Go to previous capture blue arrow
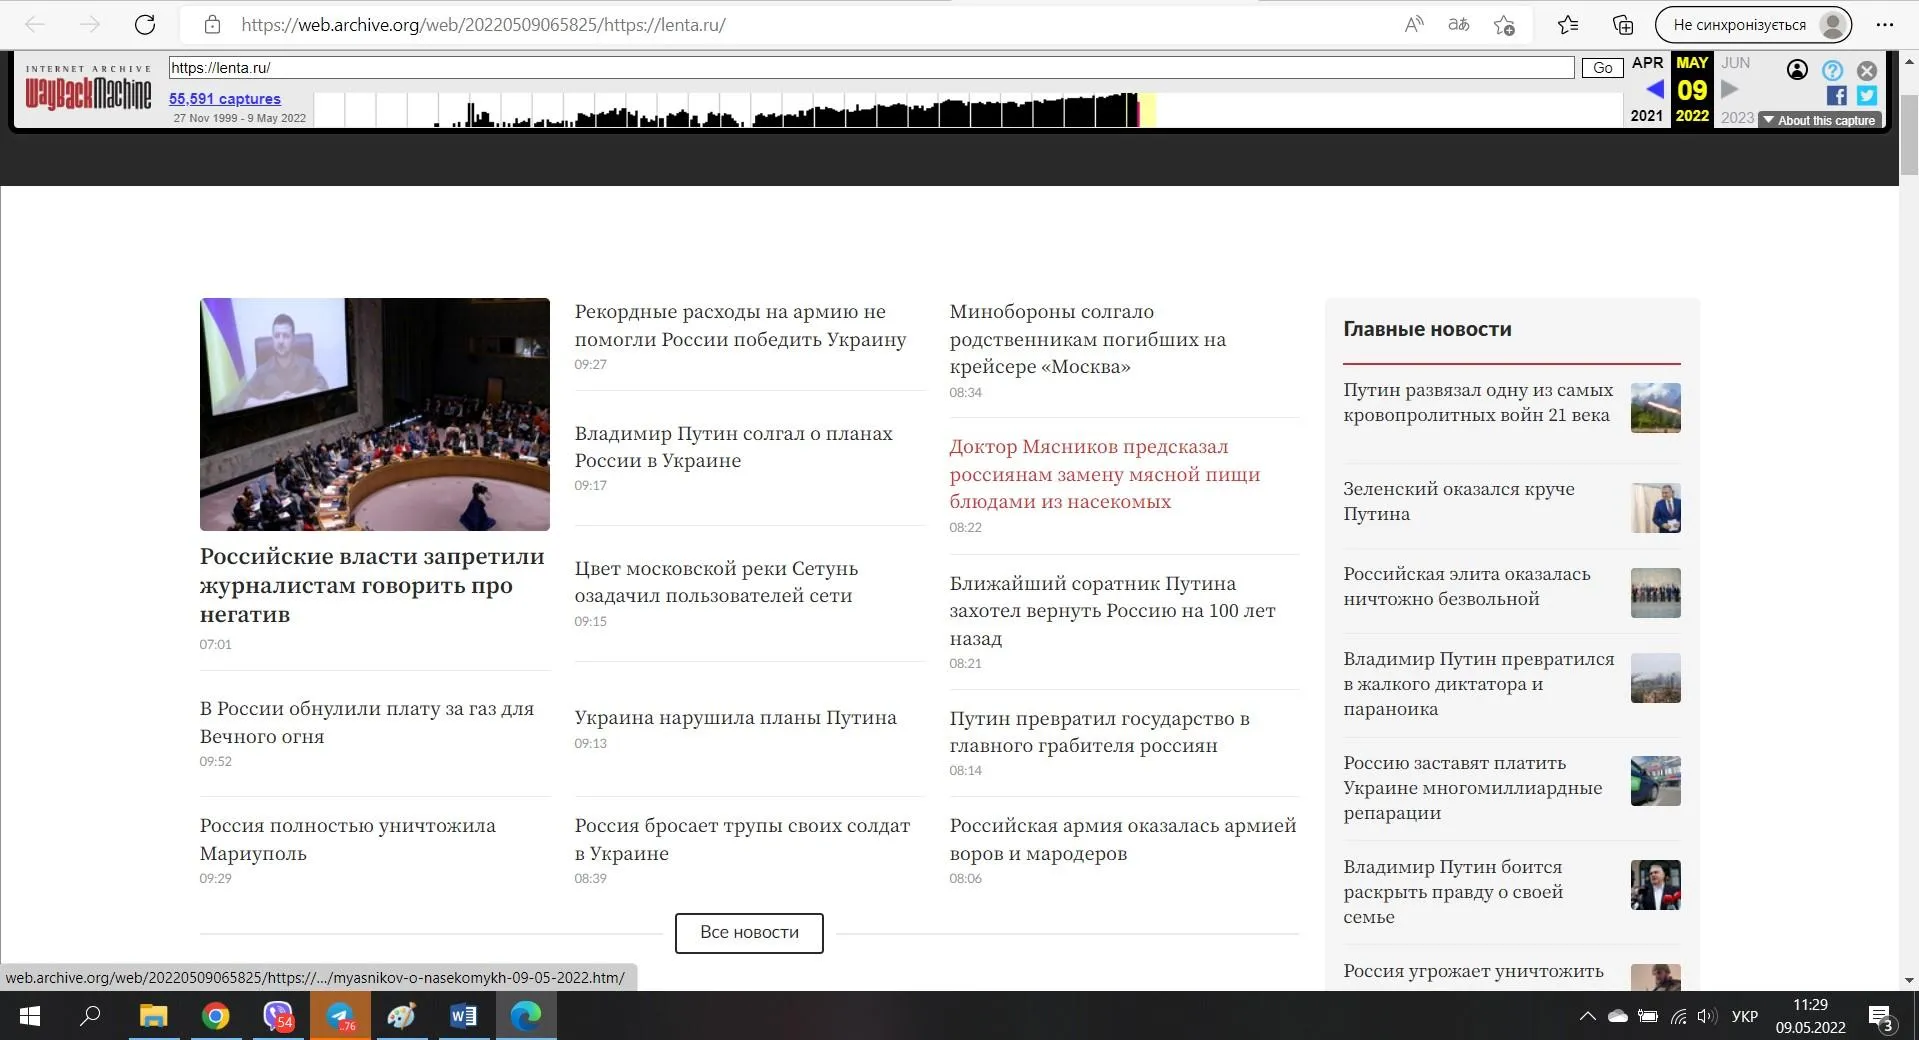 [x=1655, y=90]
